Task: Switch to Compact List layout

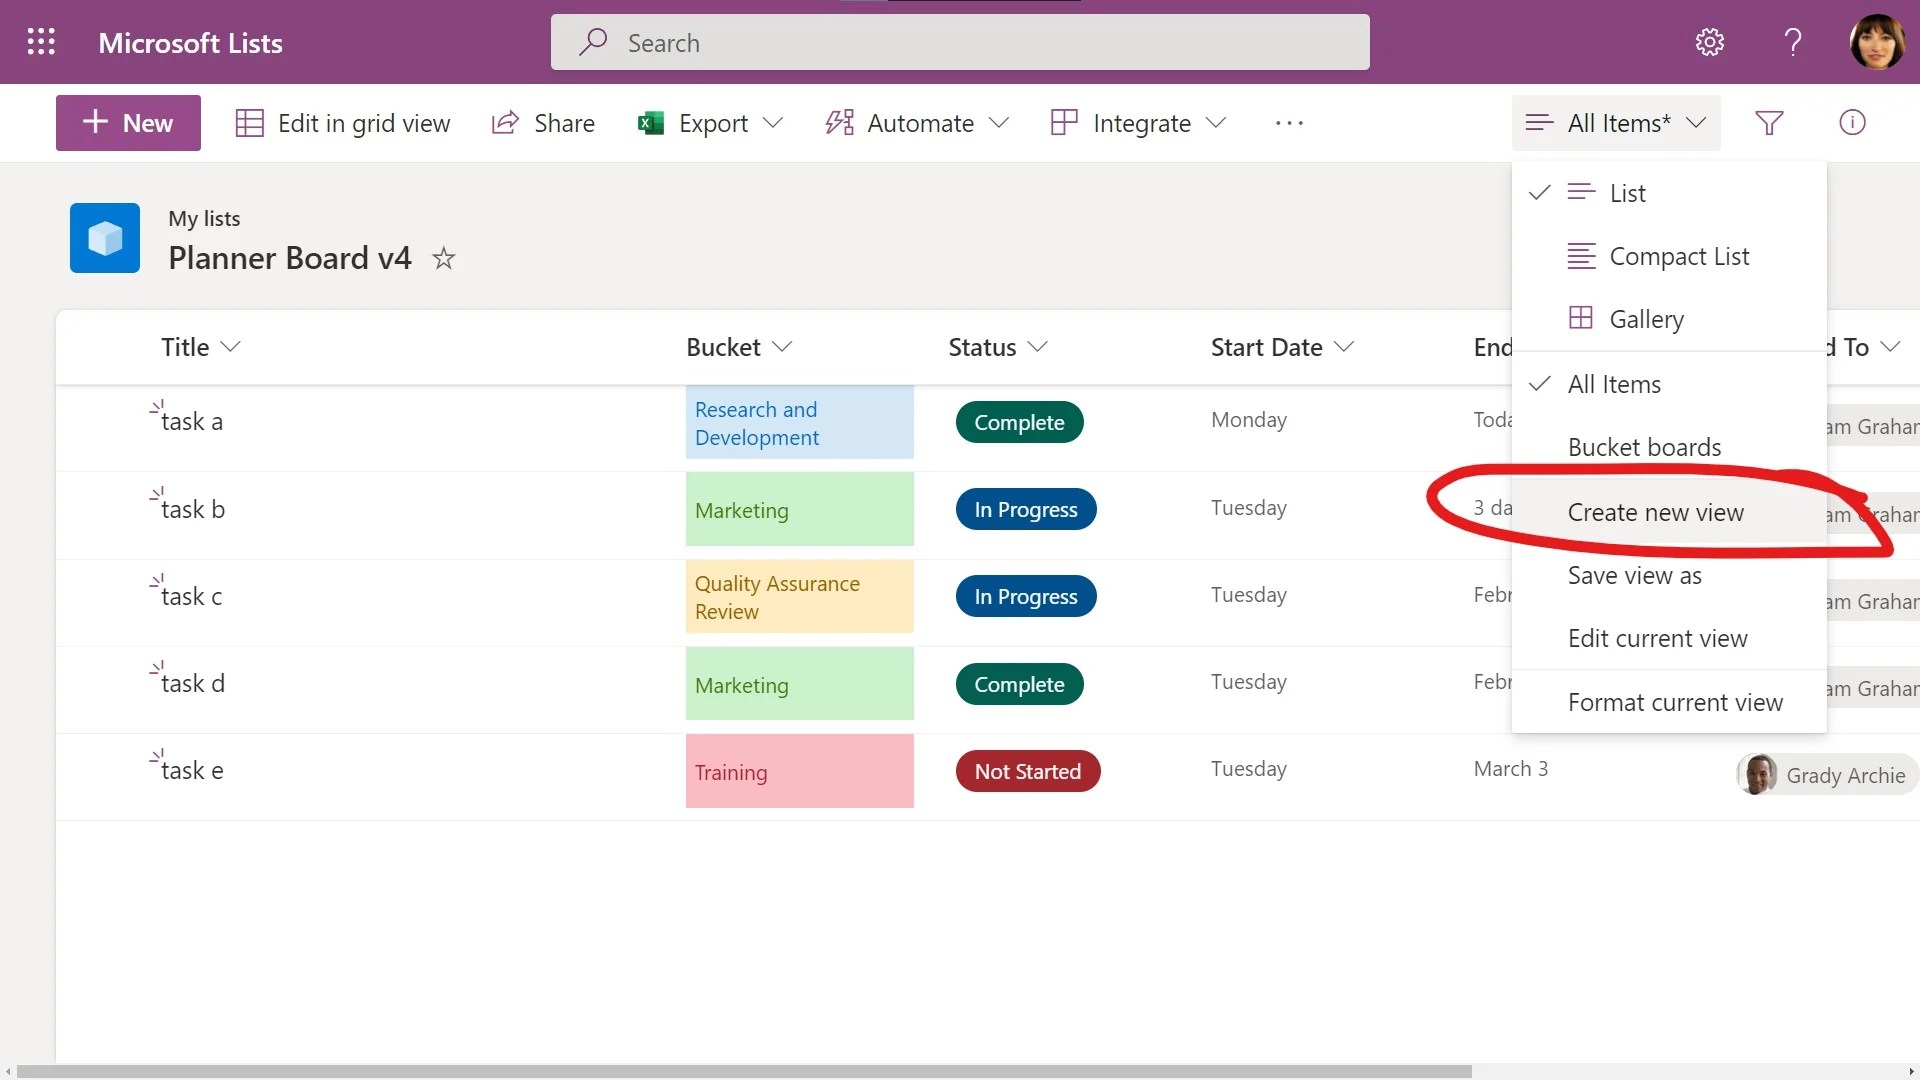Action: point(1678,256)
